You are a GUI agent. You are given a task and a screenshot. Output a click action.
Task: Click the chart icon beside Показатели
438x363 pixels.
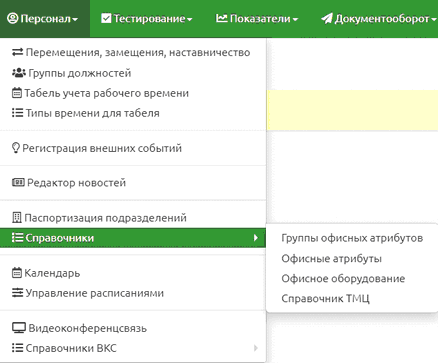pos(221,18)
